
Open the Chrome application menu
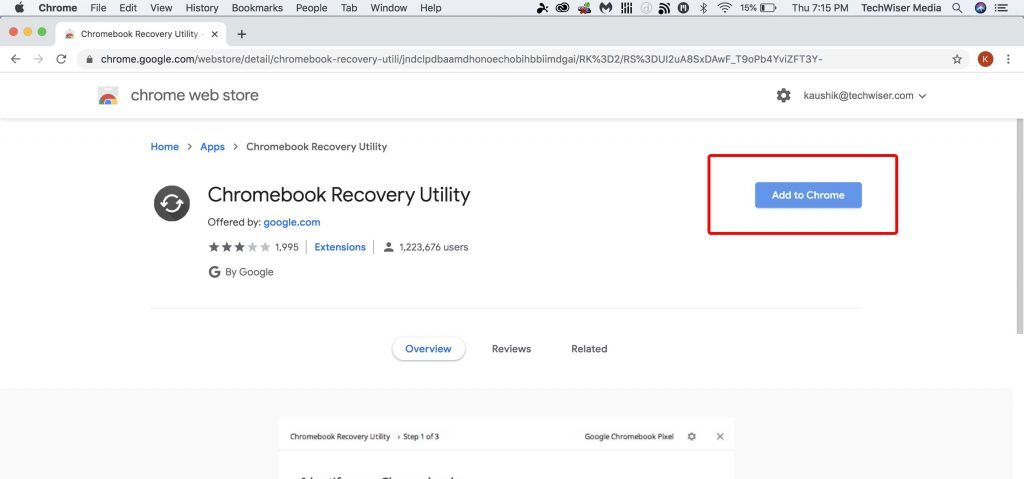(x=57, y=8)
